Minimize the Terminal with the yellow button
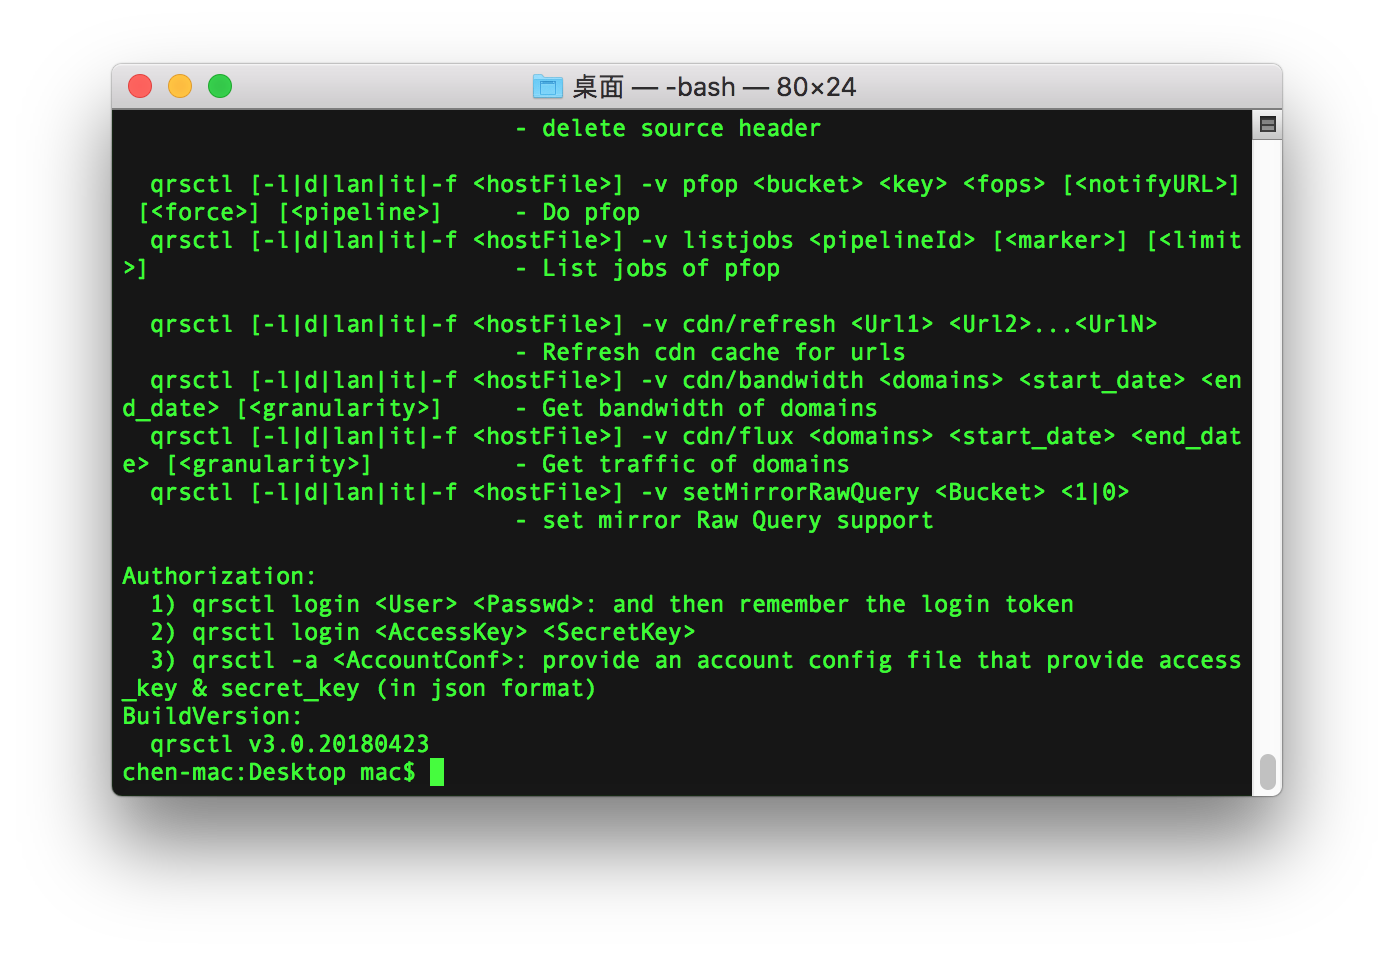The width and height of the screenshot is (1394, 956). point(180,87)
